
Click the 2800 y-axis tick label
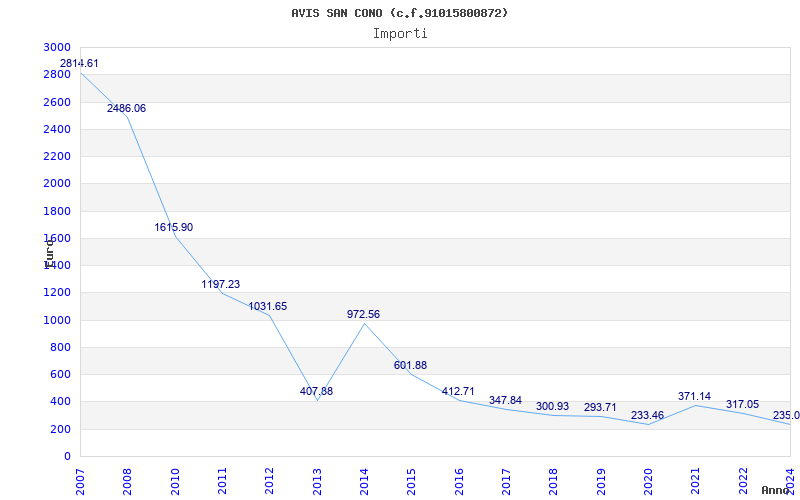point(57,75)
